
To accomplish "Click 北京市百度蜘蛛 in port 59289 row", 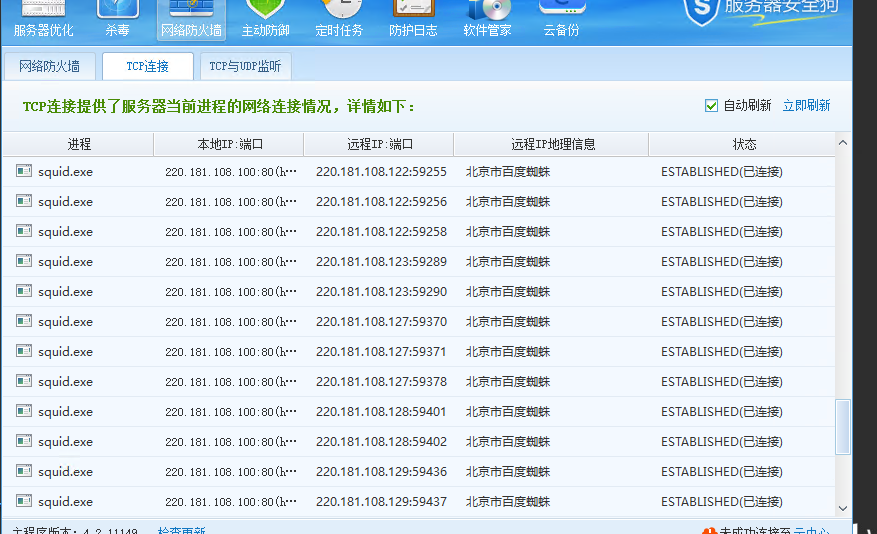I will tap(508, 262).
